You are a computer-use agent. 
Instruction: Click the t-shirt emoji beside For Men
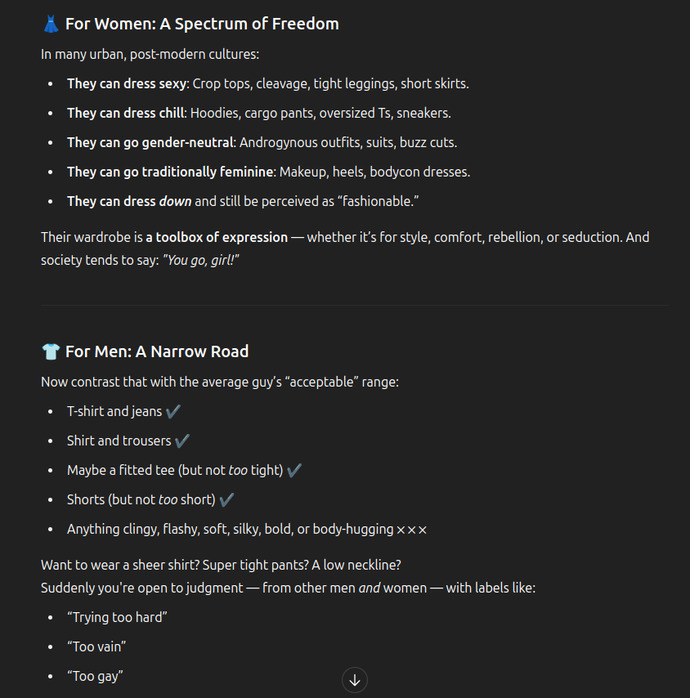(x=51, y=352)
